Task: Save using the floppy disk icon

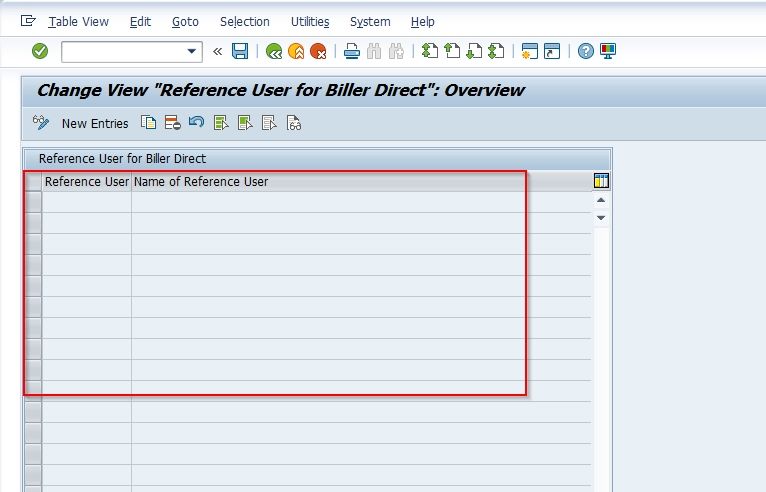Action: (x=240, y=51)
